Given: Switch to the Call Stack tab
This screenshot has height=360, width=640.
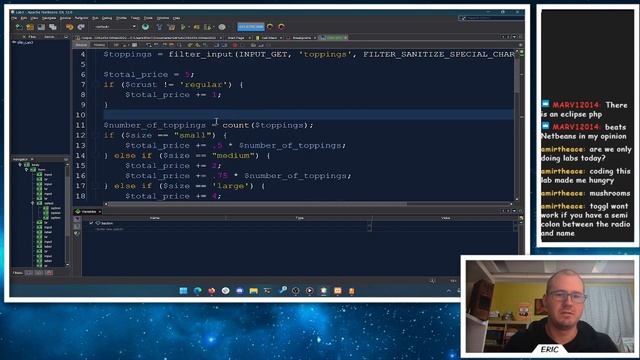Looking at the screenshot, I should click(x=269, y=38).
